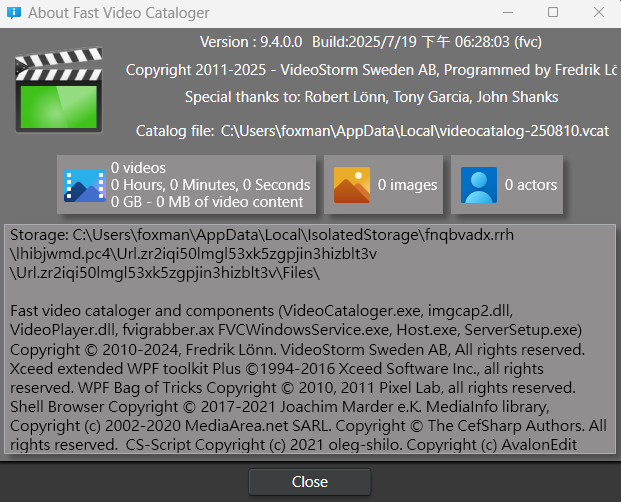
Task: Click the Version 9.4.0.0 build line
Action: (x=371, y=42)
